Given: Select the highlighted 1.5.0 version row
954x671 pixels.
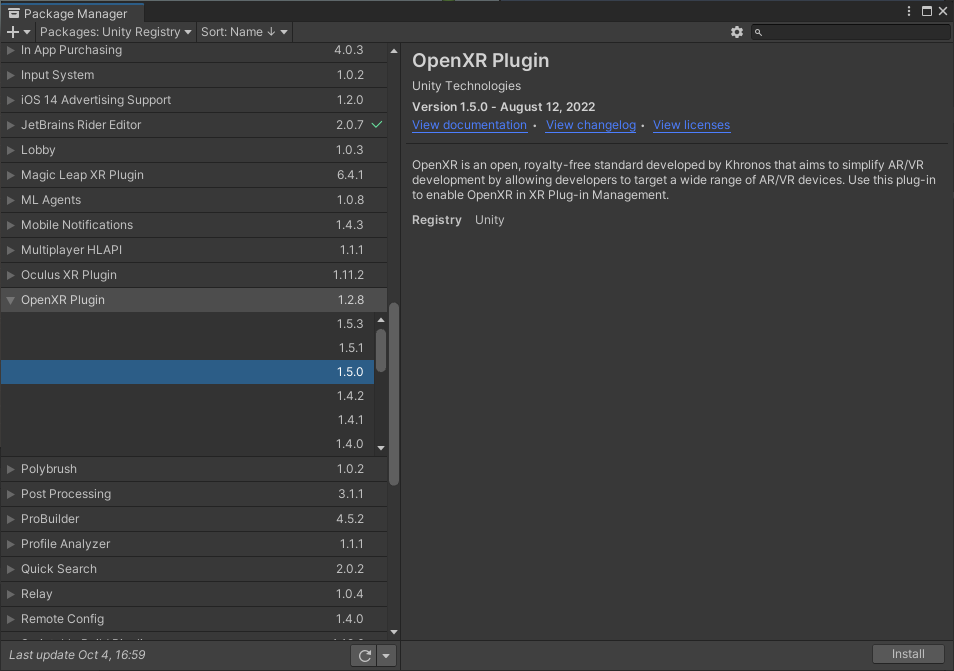Looking at the screenshot, I should point(187,372).
